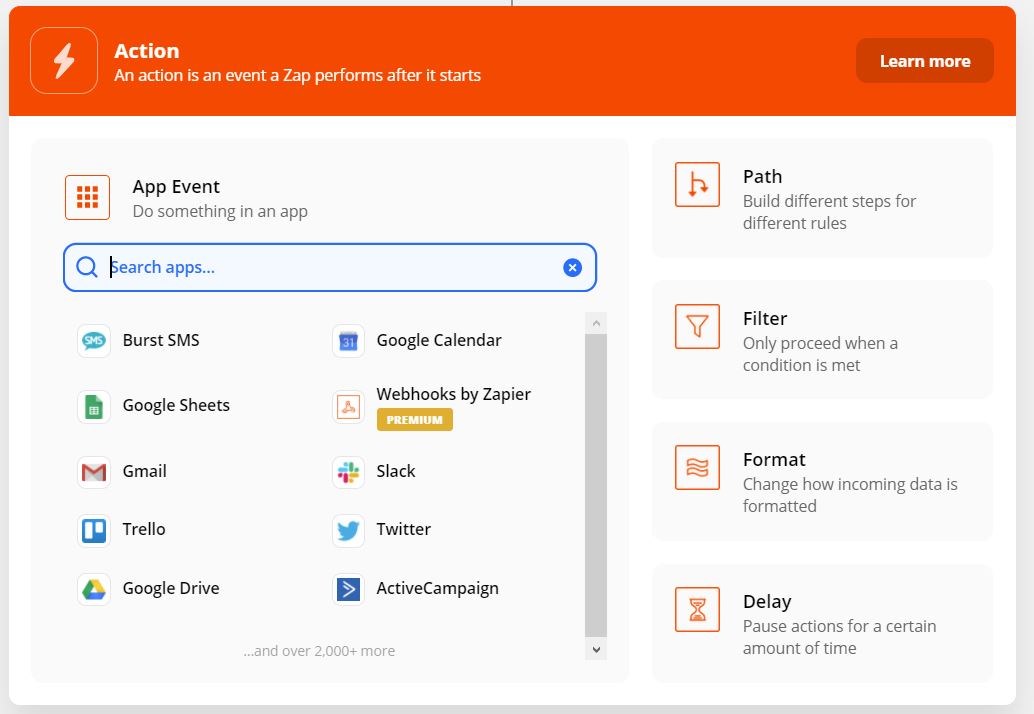Click the Action lightning bolt icon
This screenshot has width=1034, height=714.
tap(64, 61)
